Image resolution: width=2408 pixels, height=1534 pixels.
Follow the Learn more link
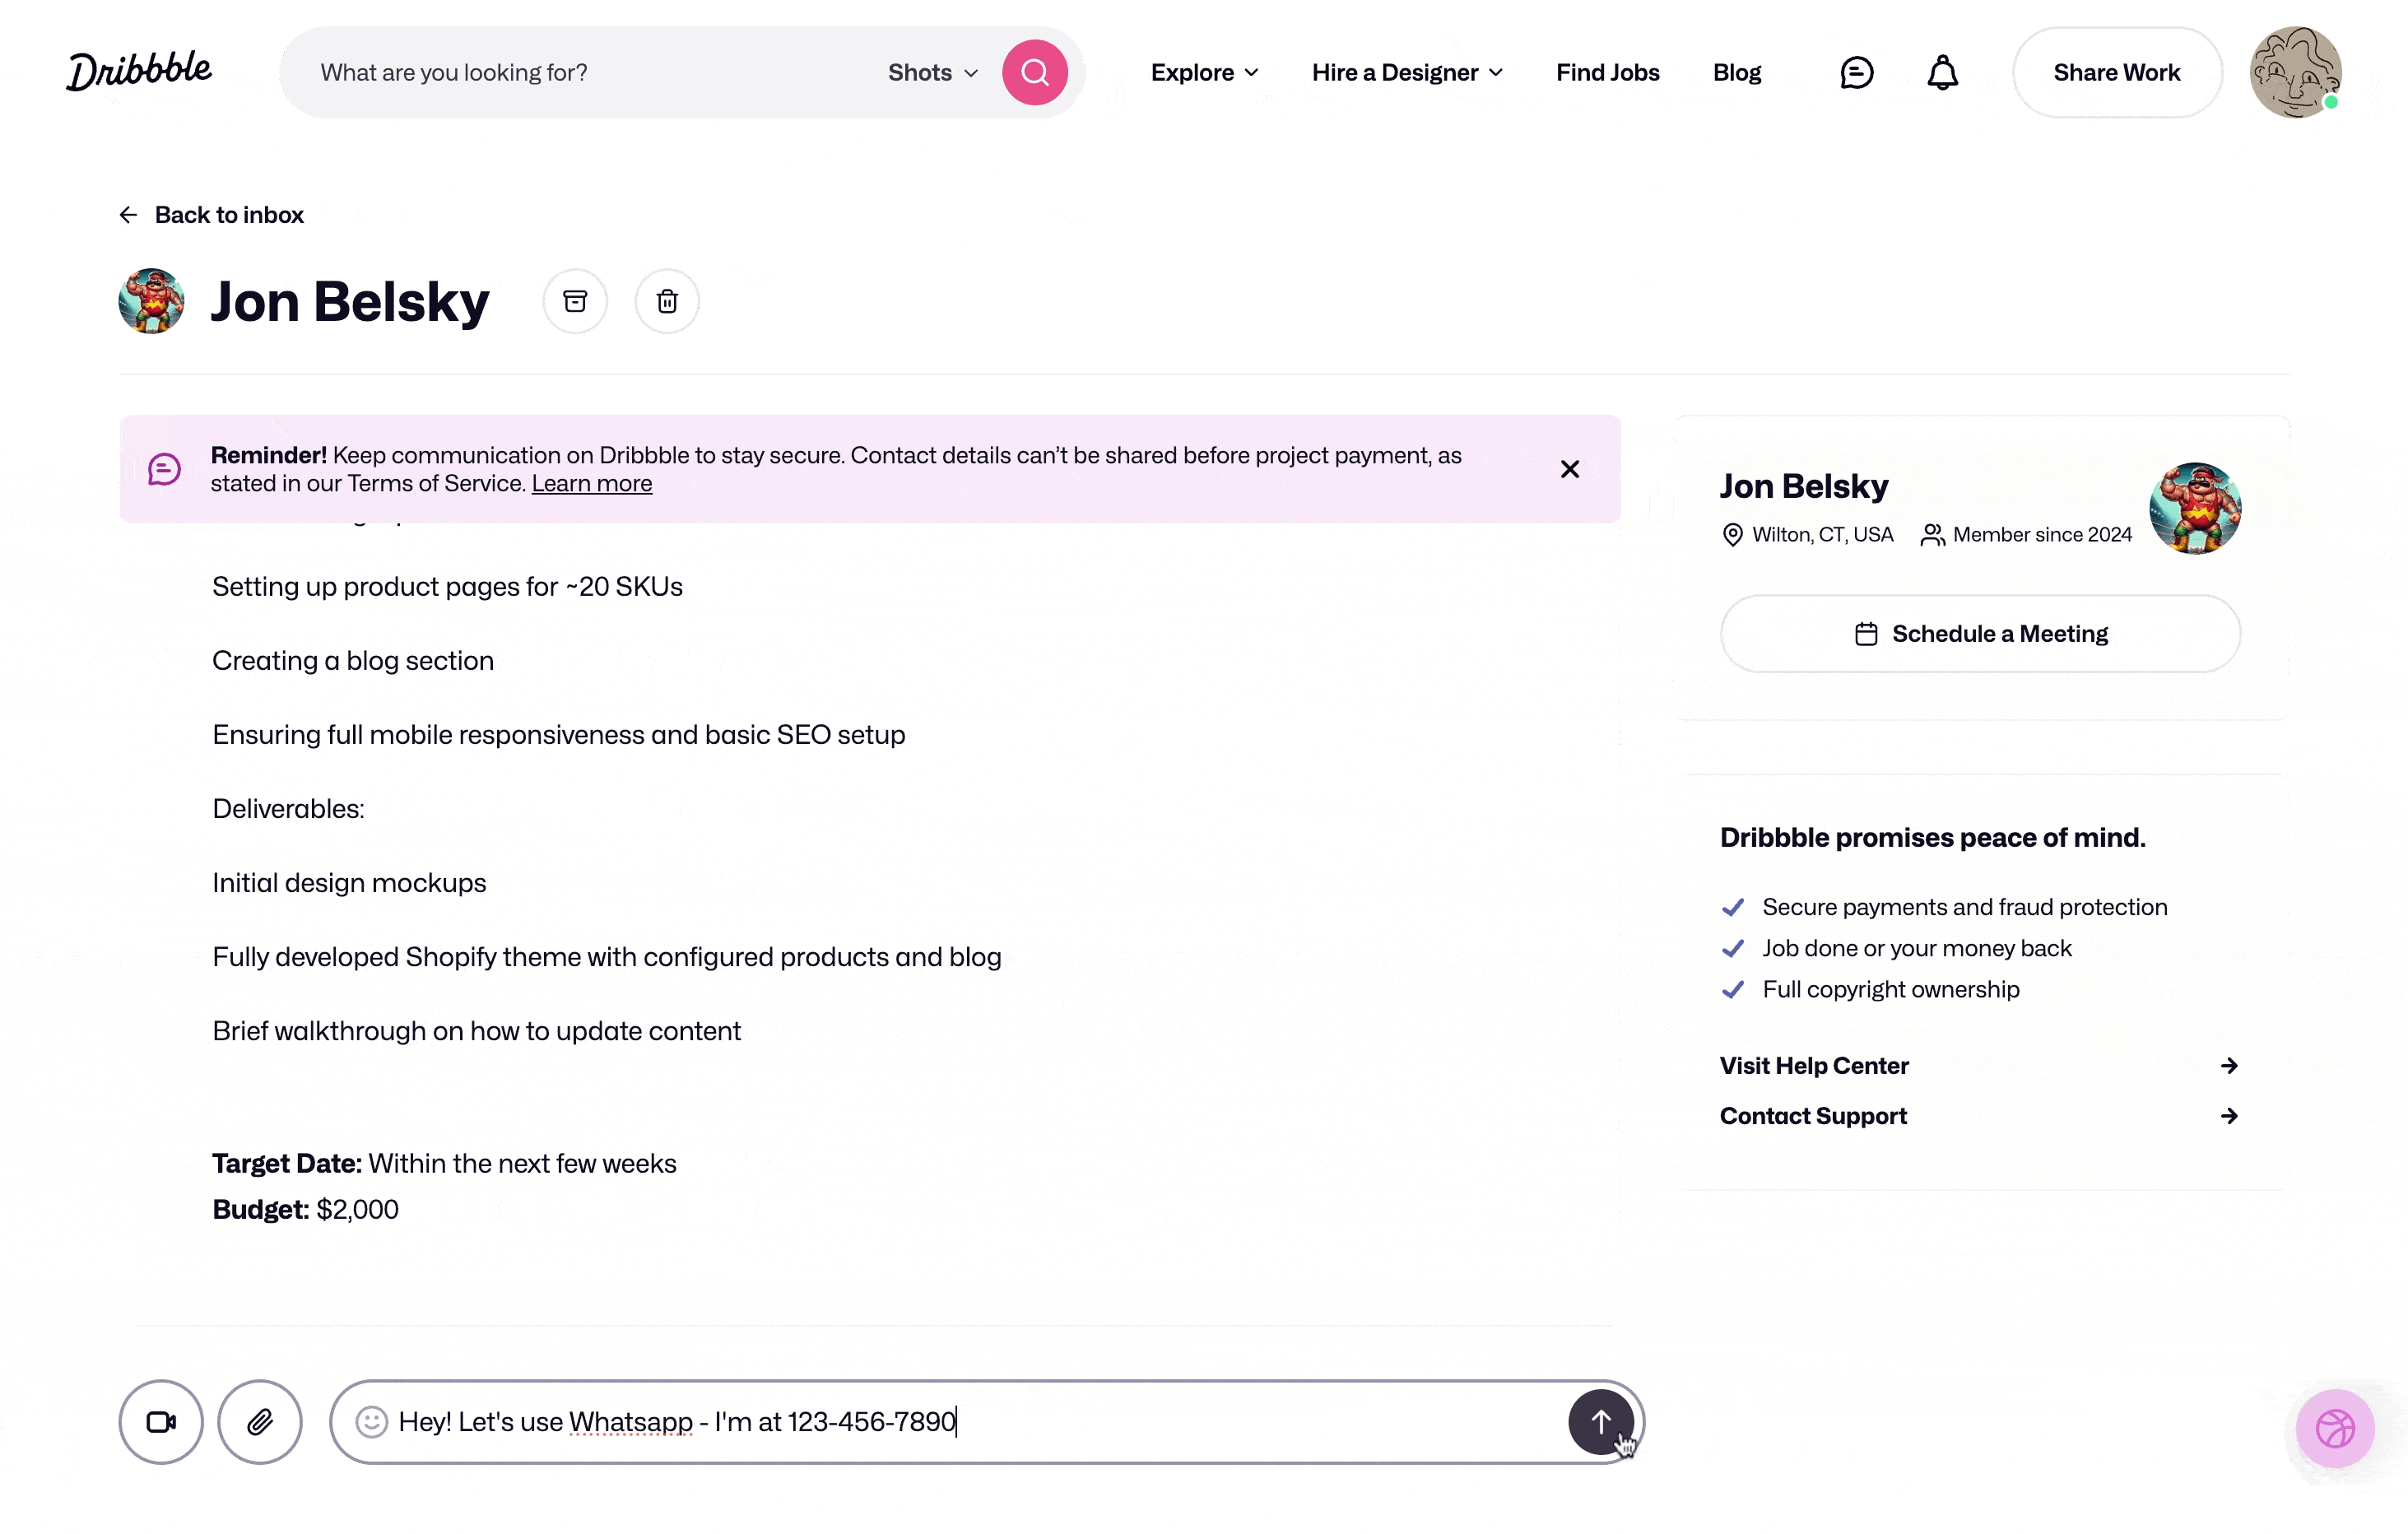click(591, 484)
